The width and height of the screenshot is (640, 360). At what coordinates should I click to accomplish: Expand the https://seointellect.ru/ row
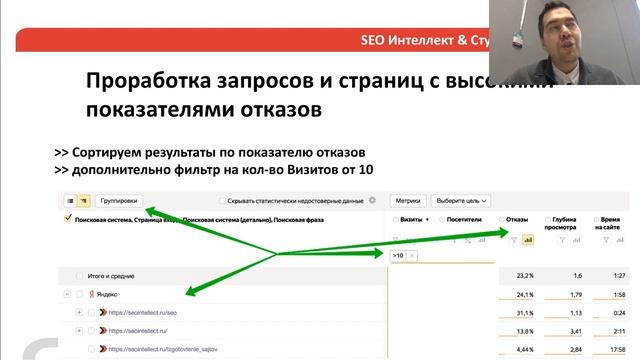[79, 331]
